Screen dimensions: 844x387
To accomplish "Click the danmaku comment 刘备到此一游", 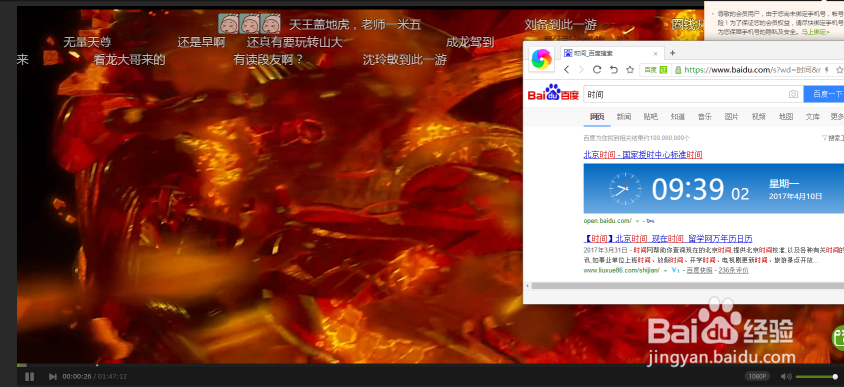I will (x=561, y=25).
